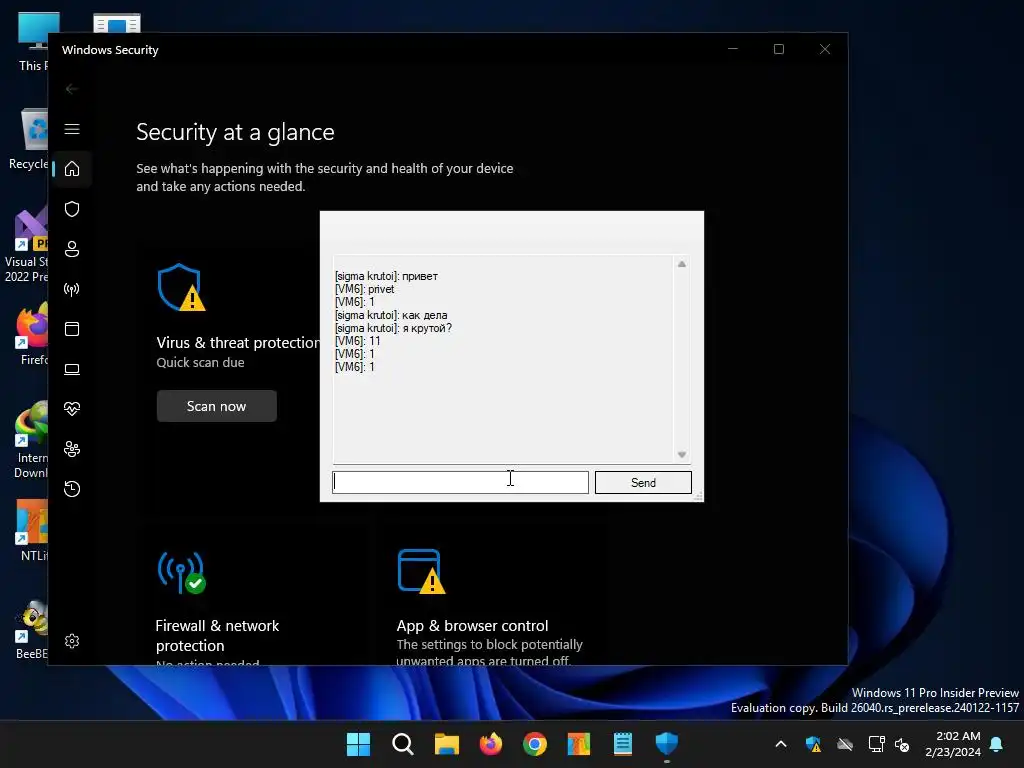
Task: Open Settings gear in Windows Security
Action: click(72, 641)
